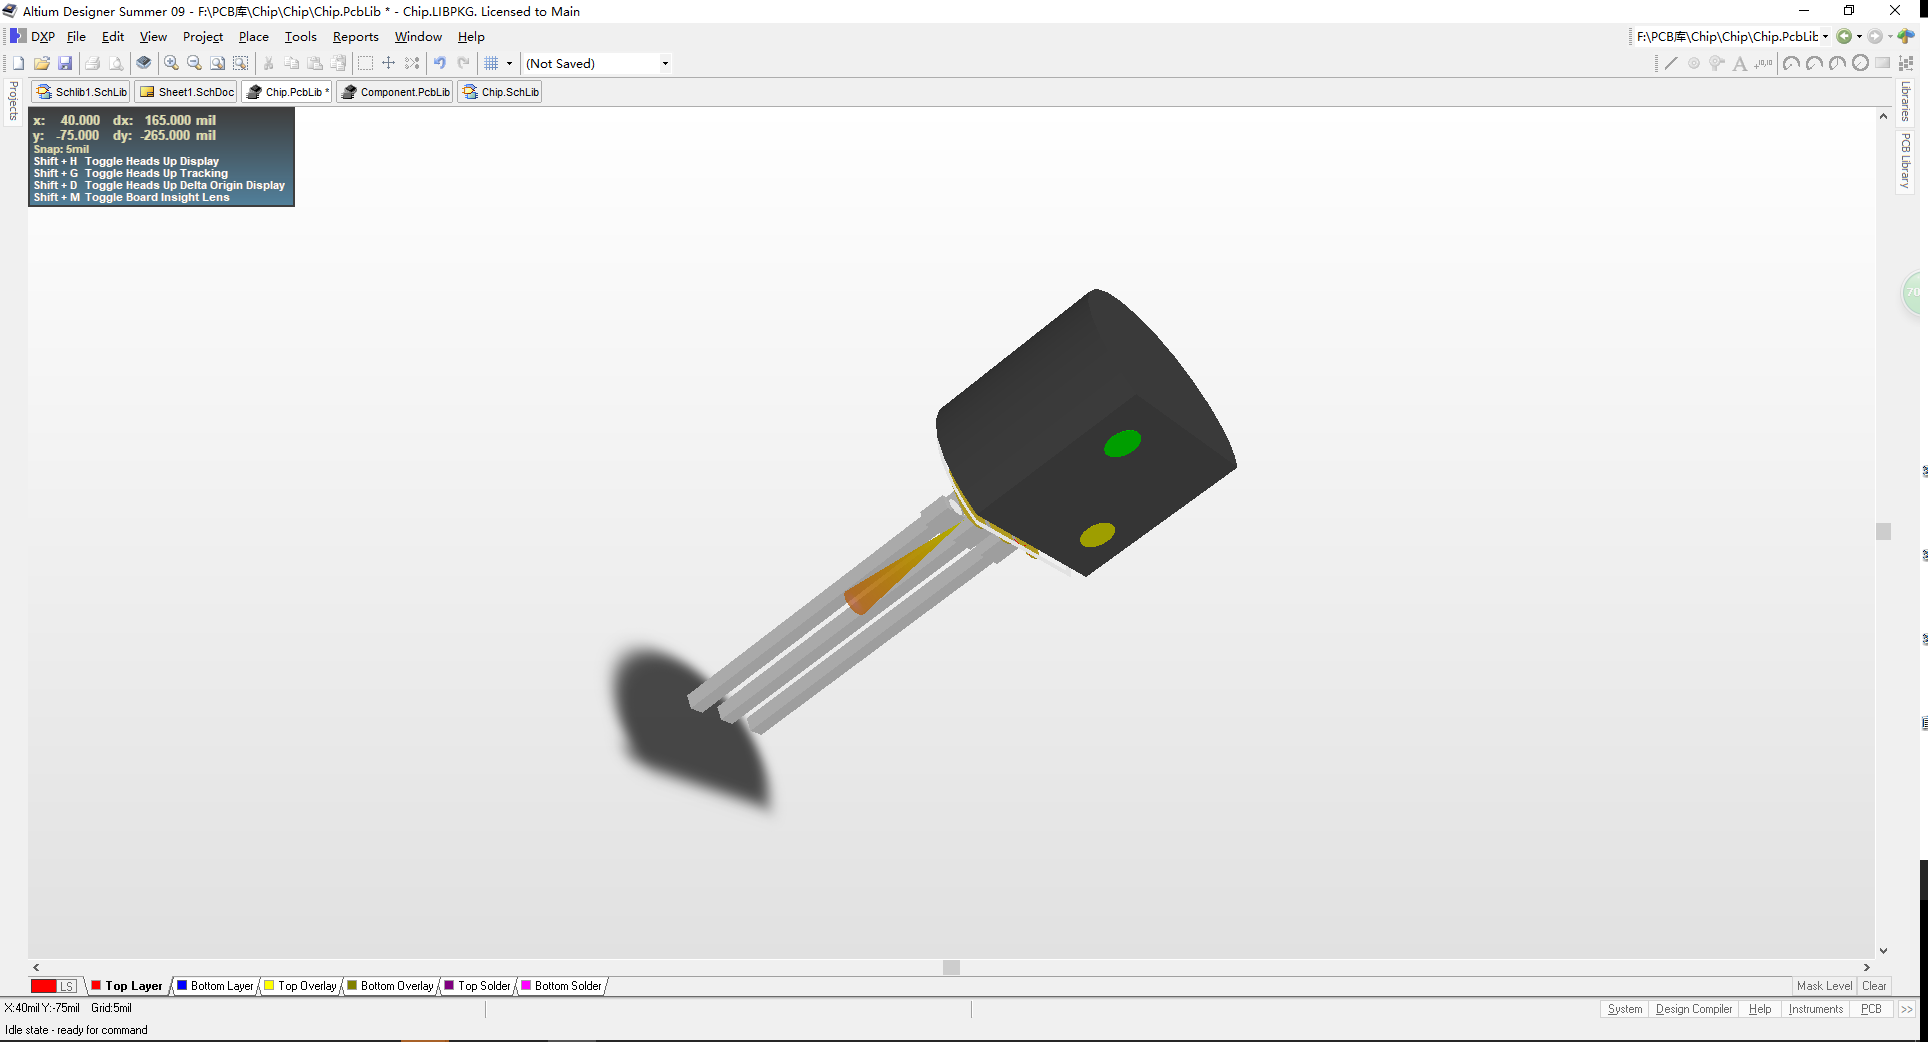This screenshot has height=1042, width=1928.
Task: Open the View menu
Action: click(x=153, y=37)
